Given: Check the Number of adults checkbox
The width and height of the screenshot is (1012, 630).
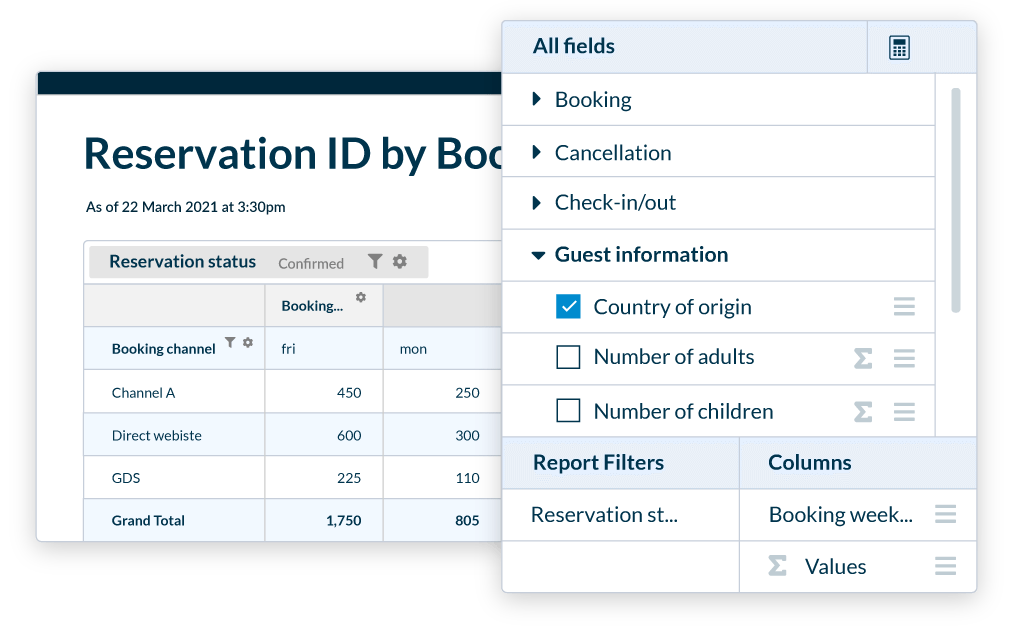Looking at the screenshot, I should (568, 357).
